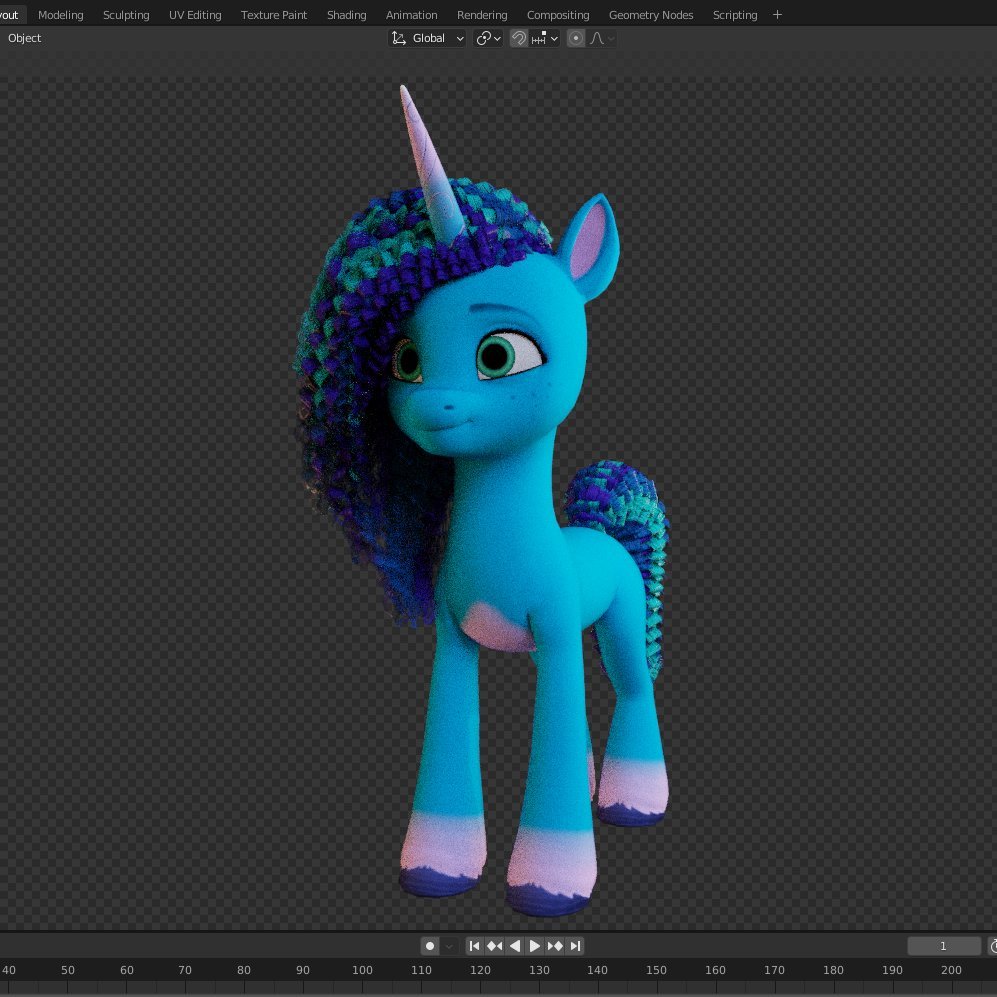Open the Rendering workspace tab
Screen dimensions: 997x997
click(x=482, y=15)
